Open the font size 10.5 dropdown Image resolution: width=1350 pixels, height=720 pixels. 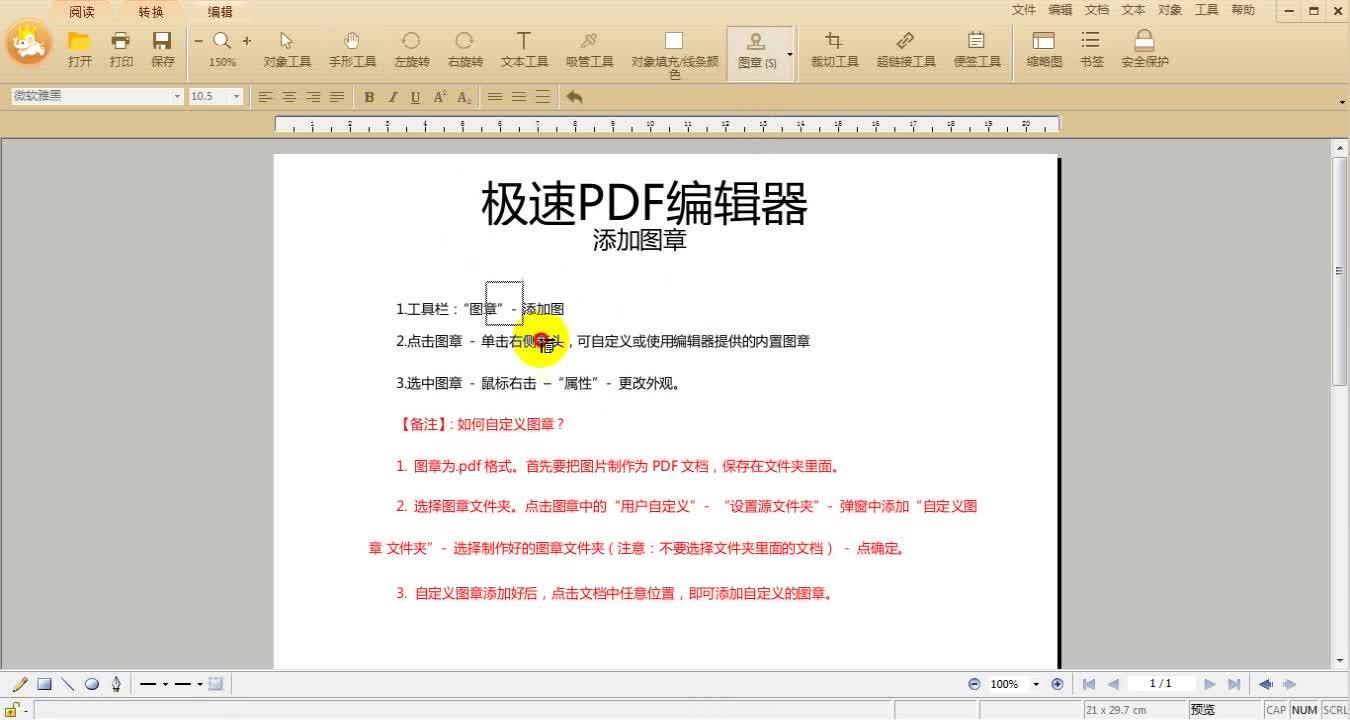pyautogui.click(x=237, y=96)
